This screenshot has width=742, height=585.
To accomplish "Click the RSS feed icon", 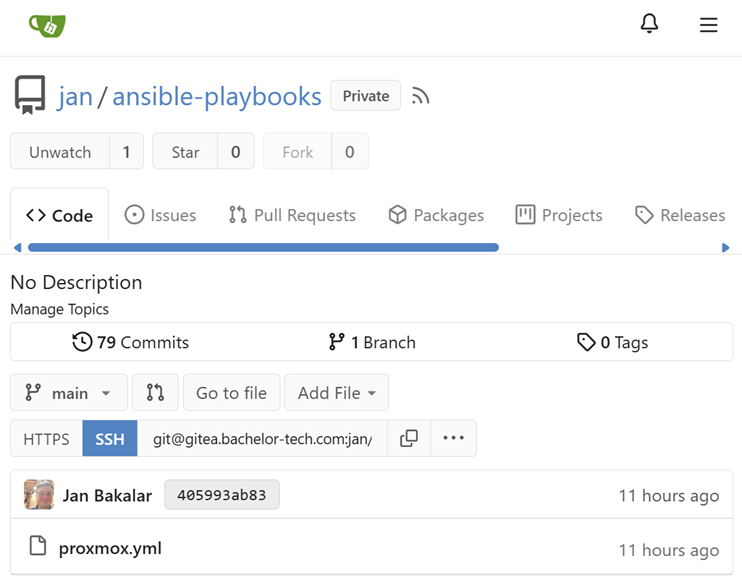I will click(421, 96).
